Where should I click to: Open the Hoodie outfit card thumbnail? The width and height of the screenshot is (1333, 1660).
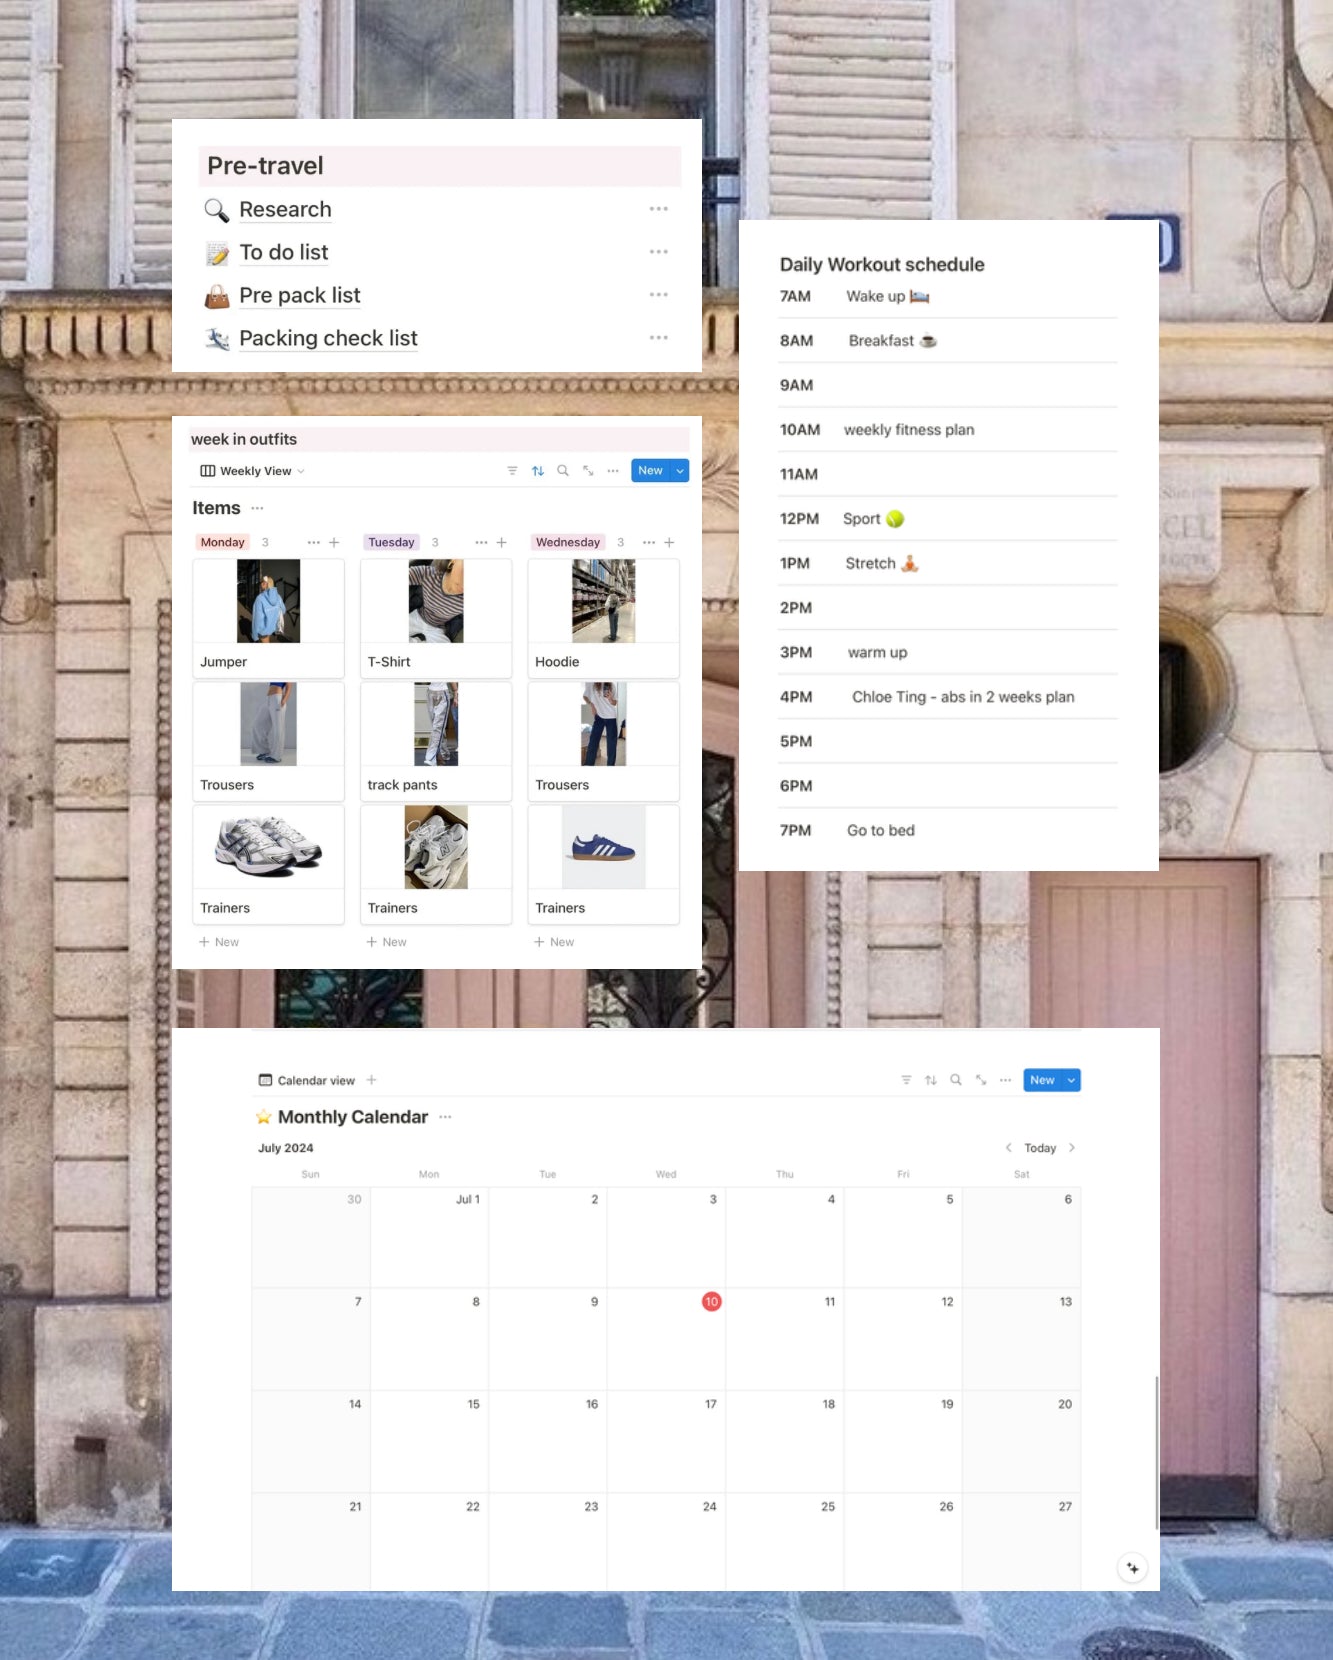pyautogui.click(x=603, y=601)
